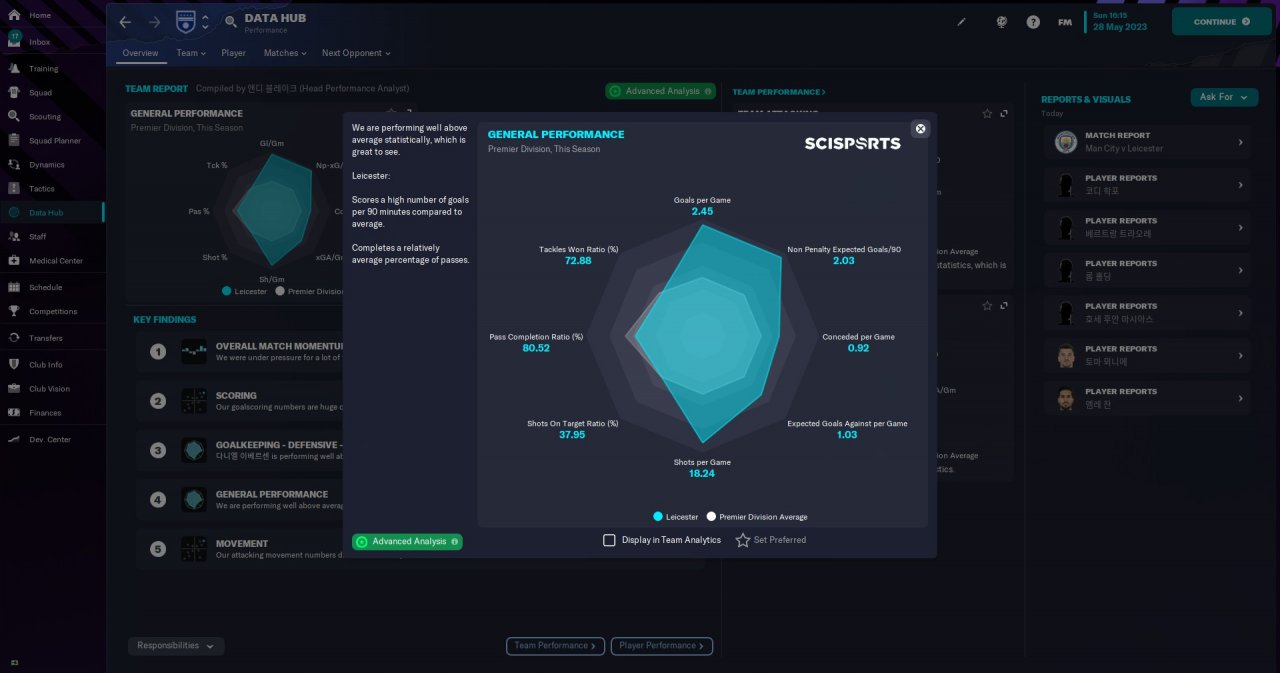Navigate forward with the right arrow

[154, 22]
